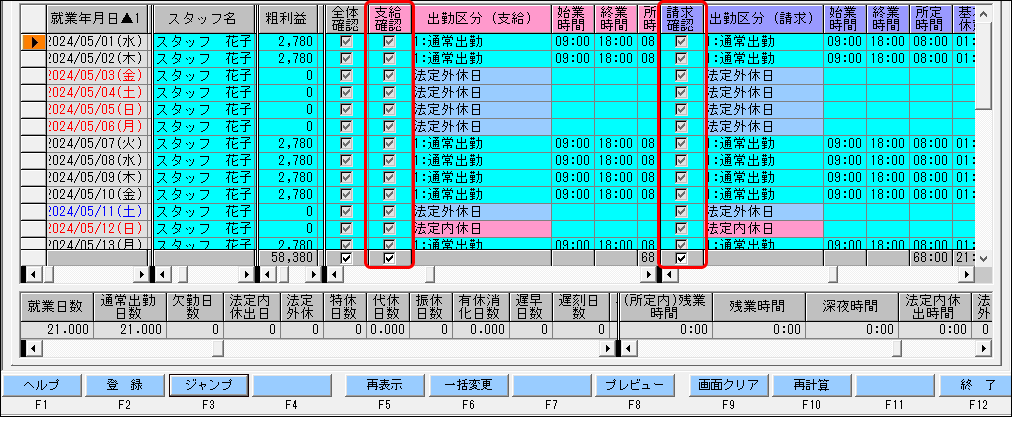Select the 2024/05/12(日) date cell

pos(99,228)
